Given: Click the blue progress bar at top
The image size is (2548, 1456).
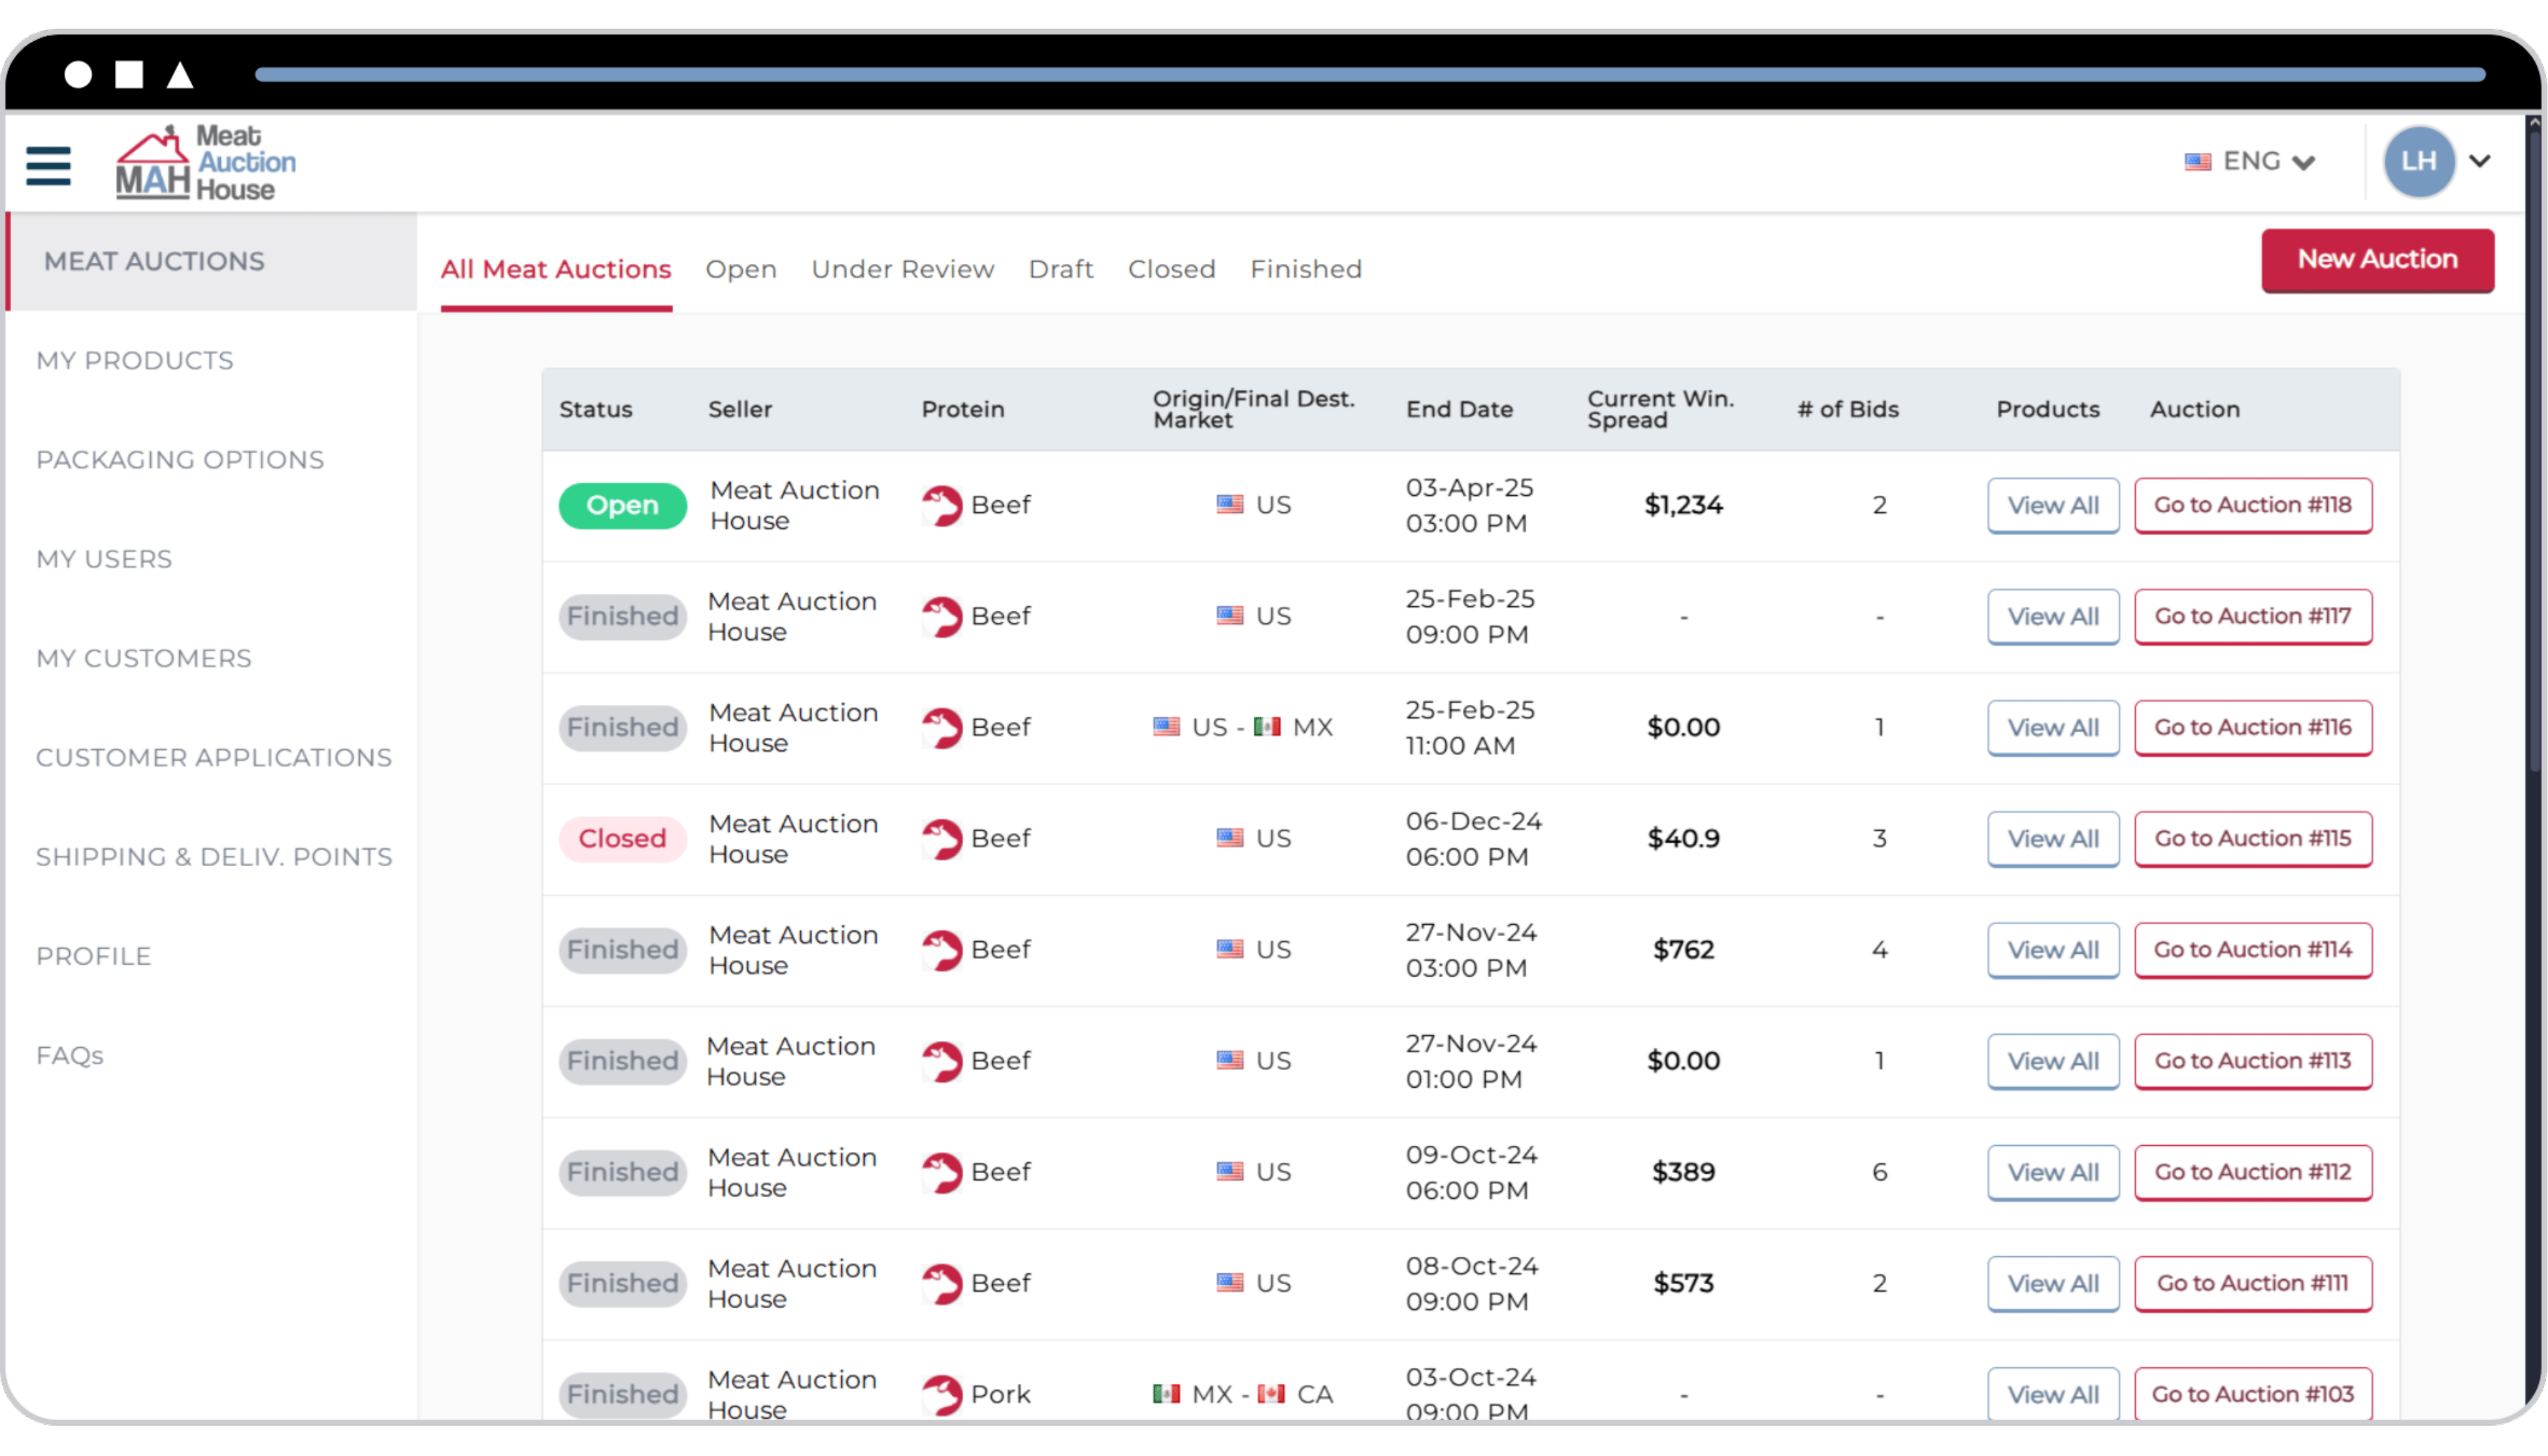Looking at the screenshot, I should click(x=1370, y=74).
